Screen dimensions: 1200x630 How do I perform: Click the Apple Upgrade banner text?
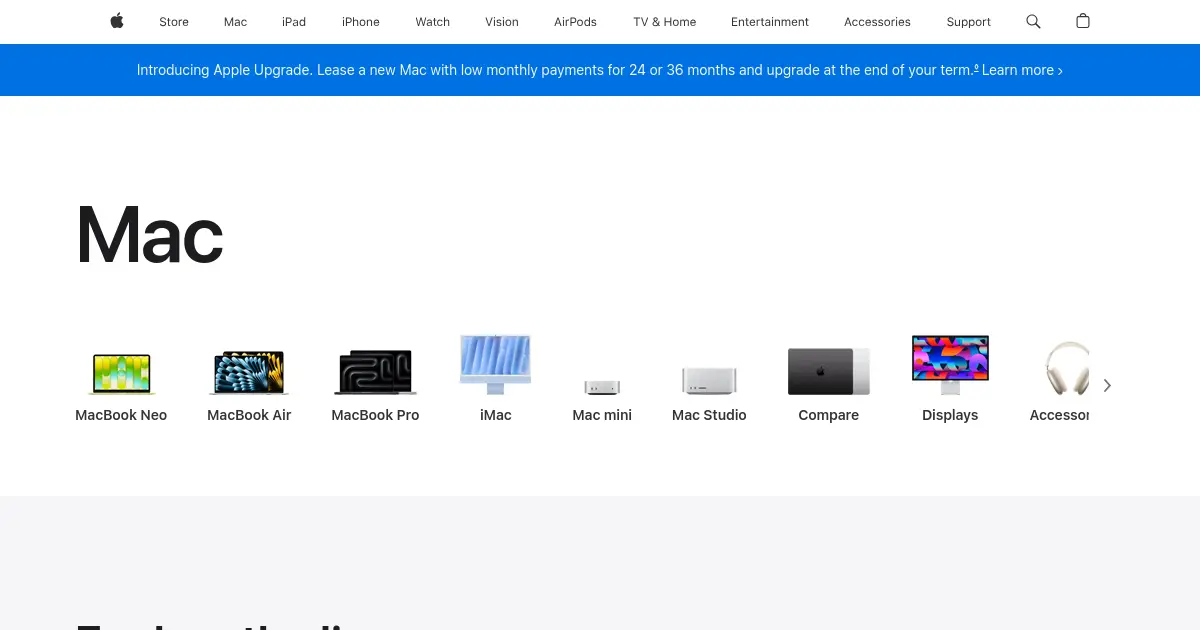click(x=557, y=70)
